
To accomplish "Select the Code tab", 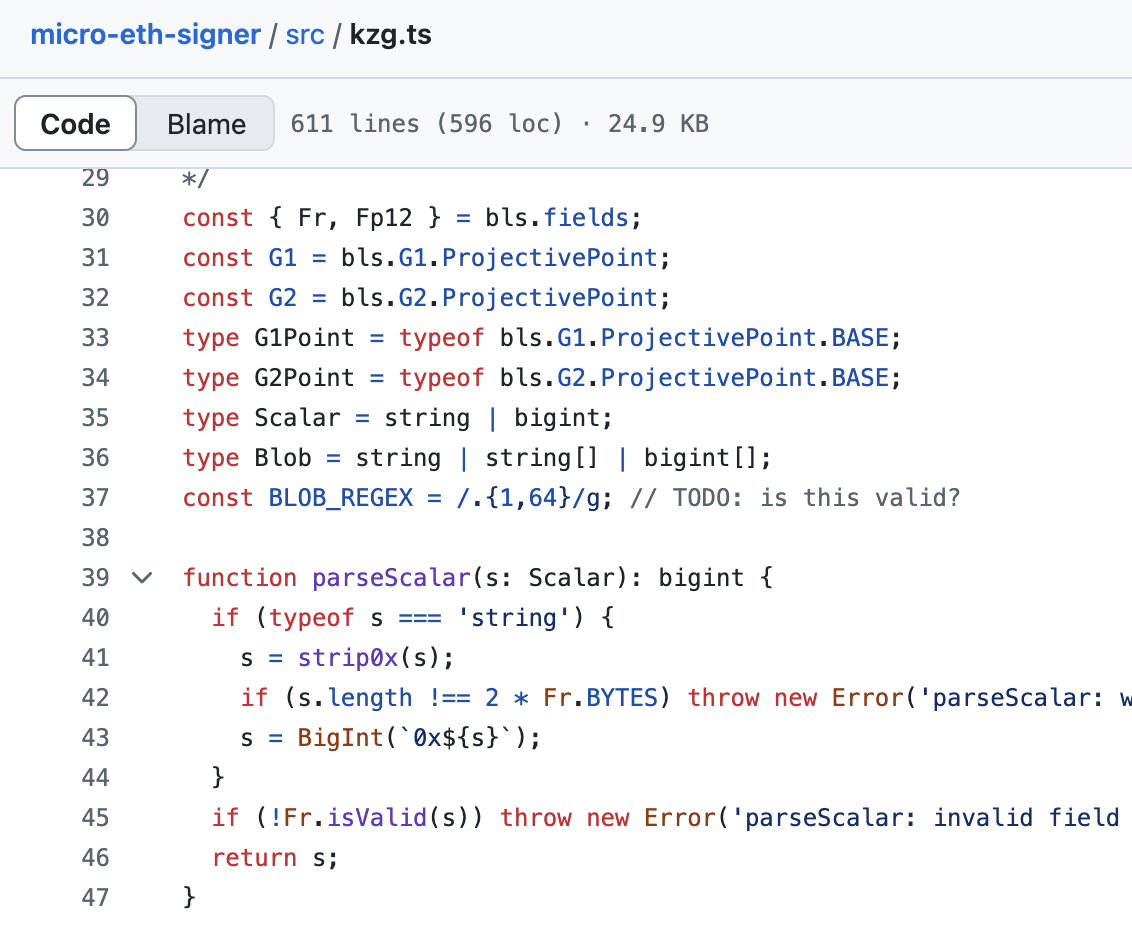I will tap(75, 123).
